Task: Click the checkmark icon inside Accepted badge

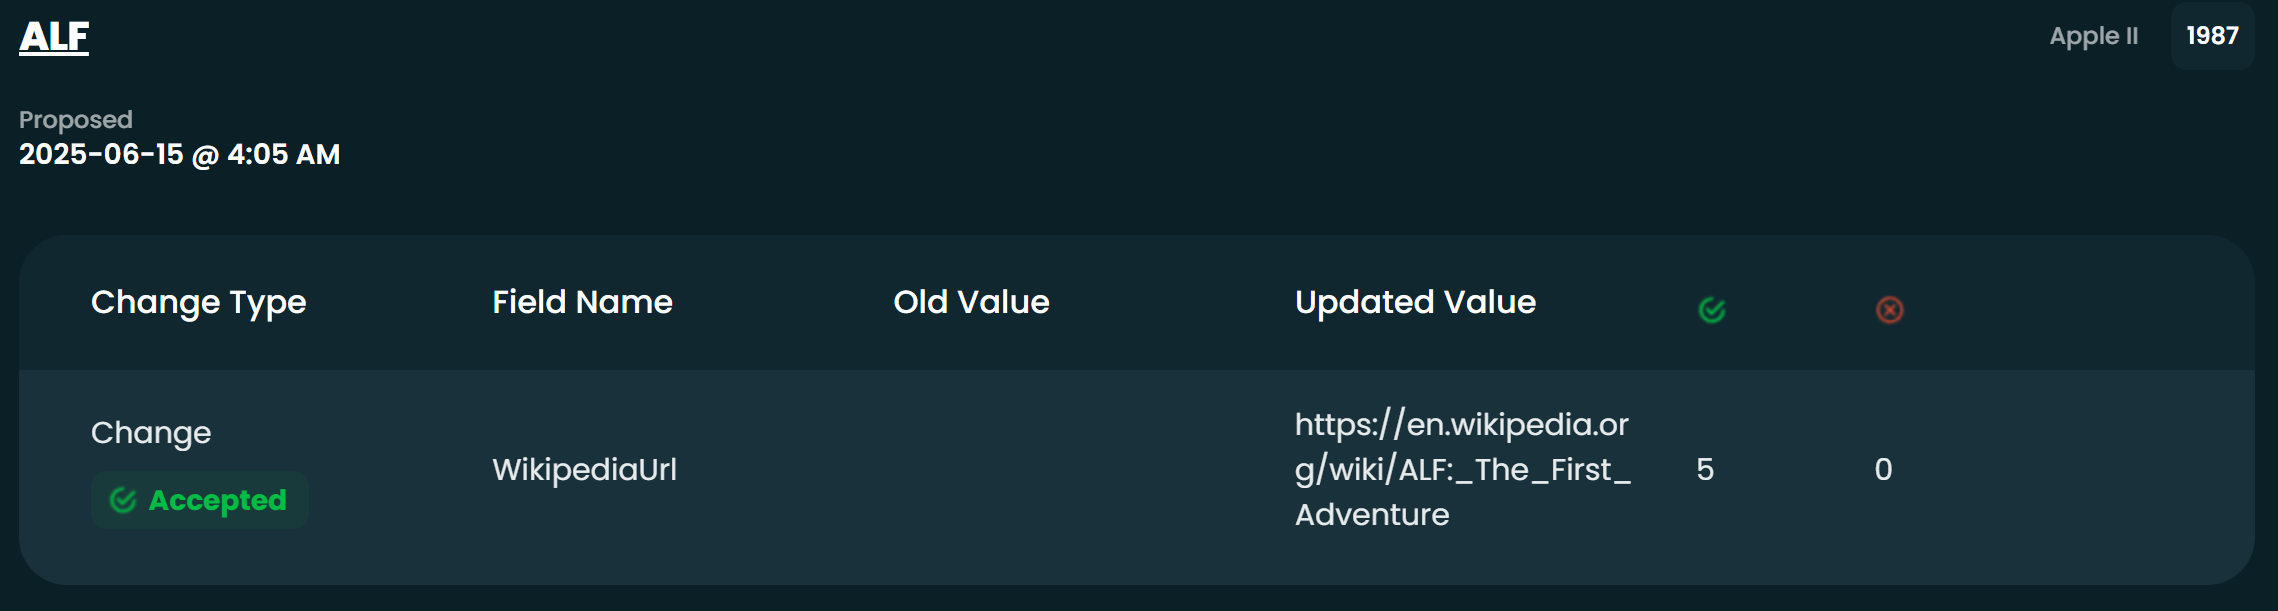Action: click(x=123, y=500)
